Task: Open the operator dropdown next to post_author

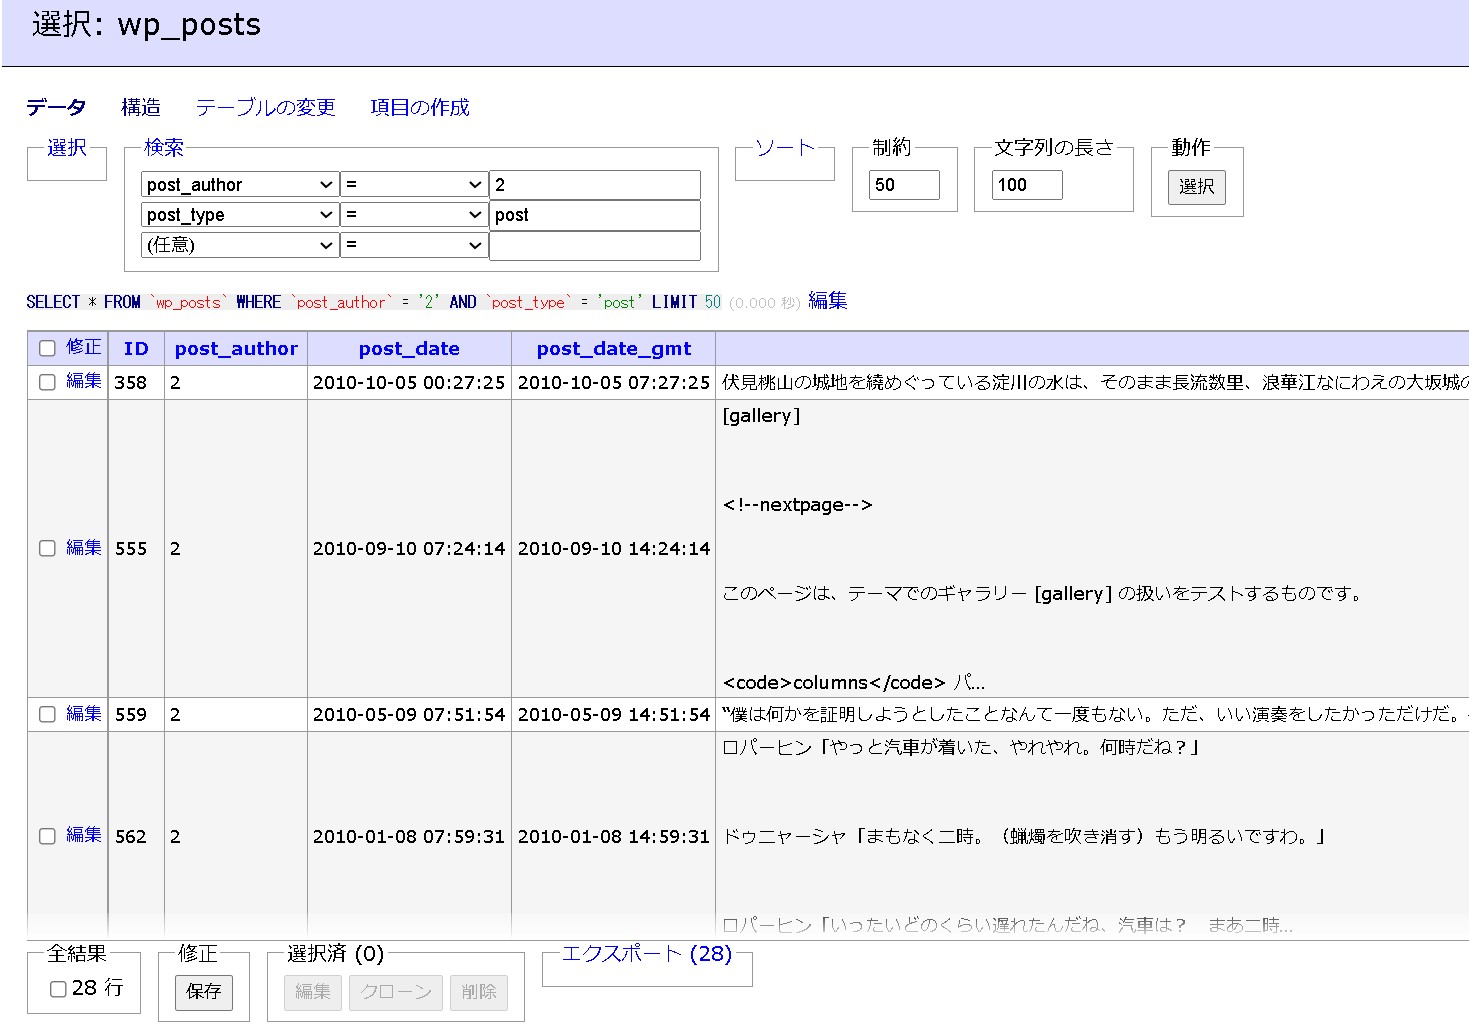Action: pos(414,184)
